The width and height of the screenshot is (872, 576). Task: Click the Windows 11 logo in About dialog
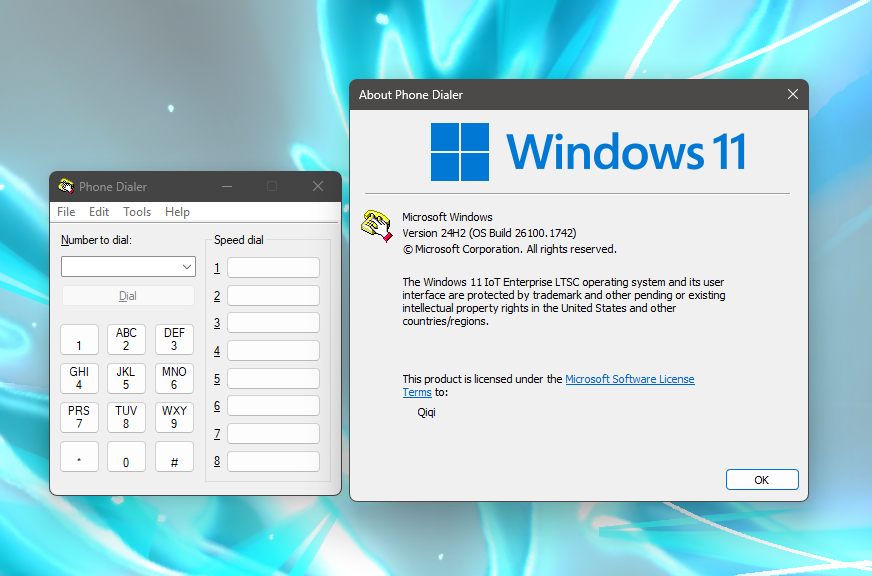point(588,152)
